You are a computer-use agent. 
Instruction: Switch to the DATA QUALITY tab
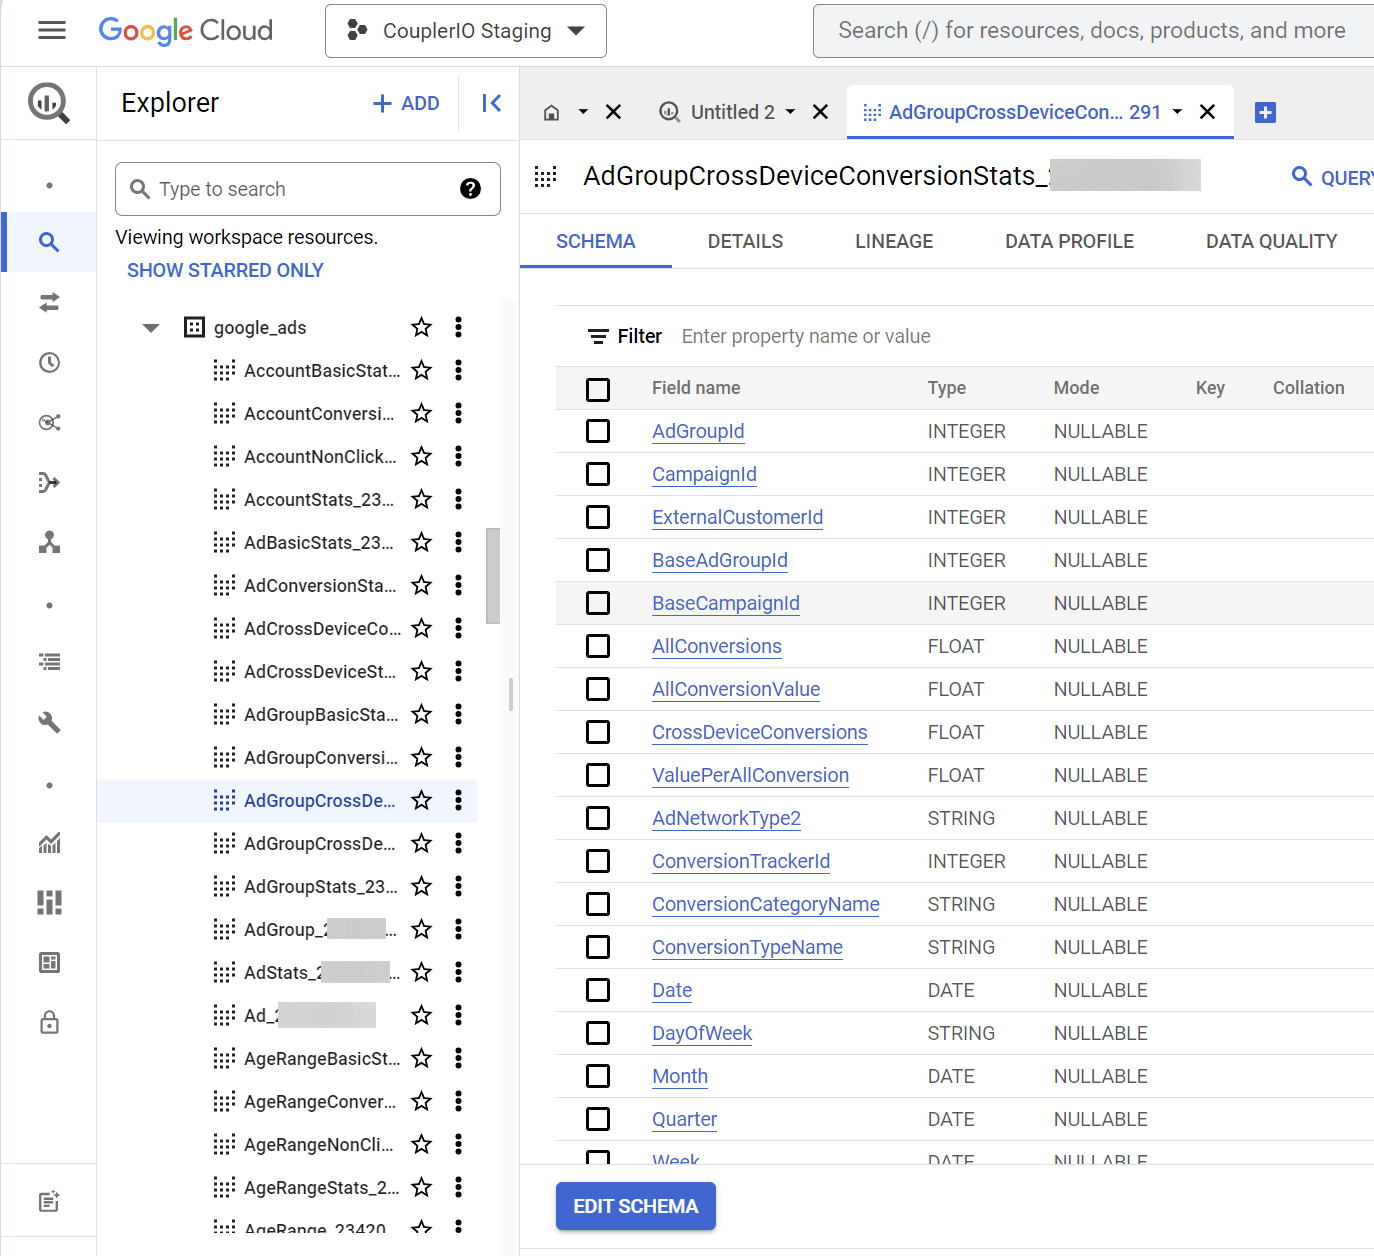[x=1271, y=241]
